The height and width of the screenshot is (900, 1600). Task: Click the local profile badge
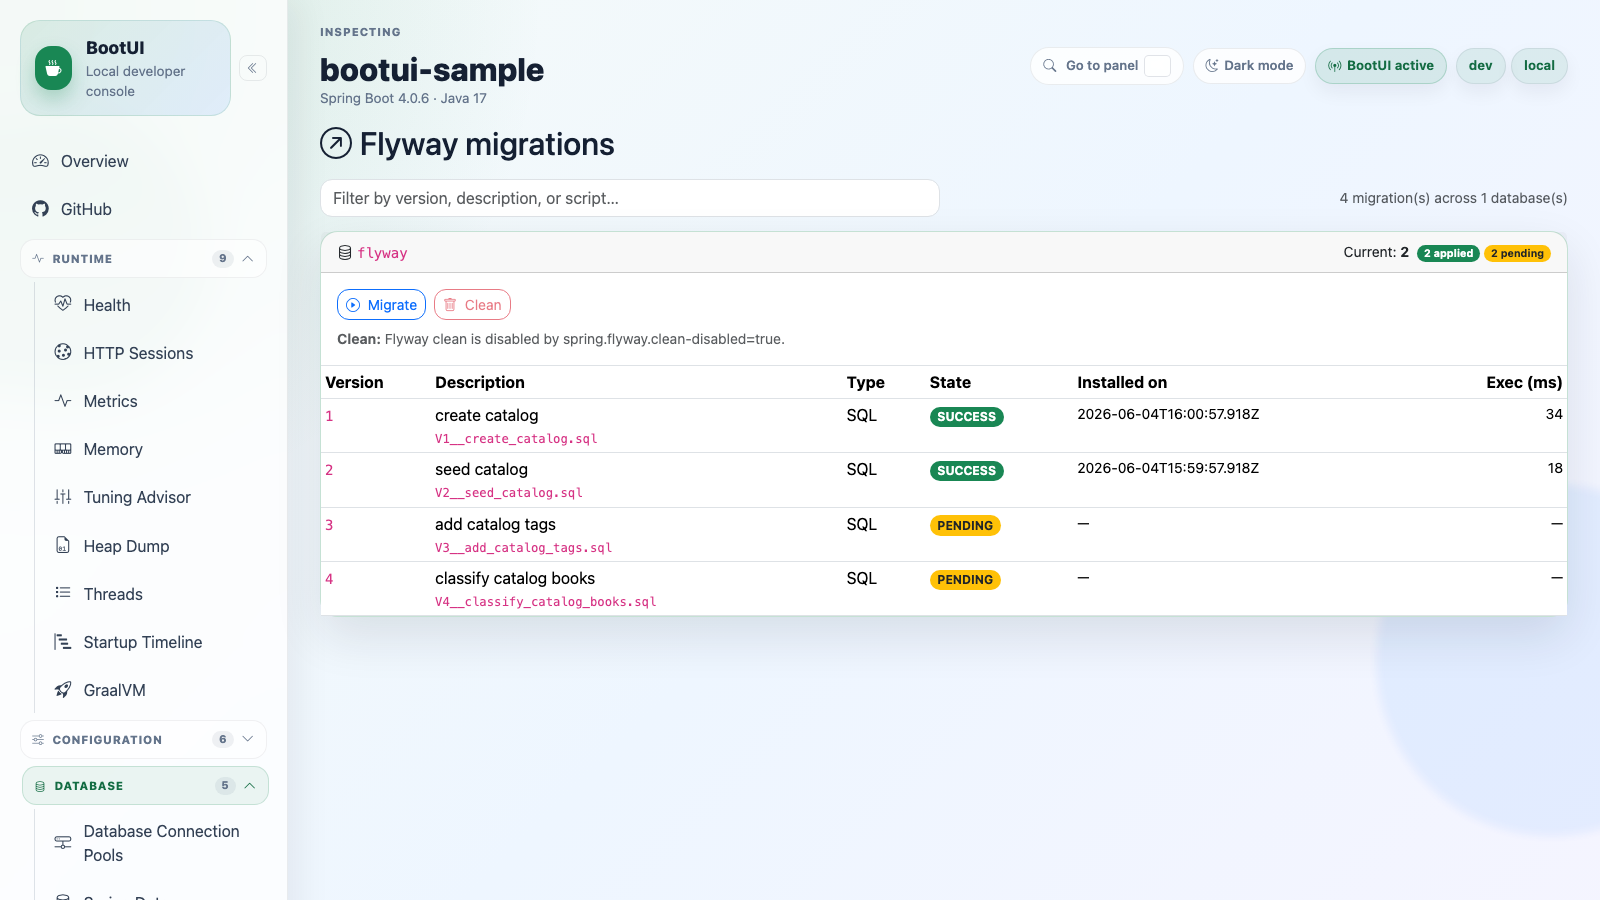click(1539, 66)
